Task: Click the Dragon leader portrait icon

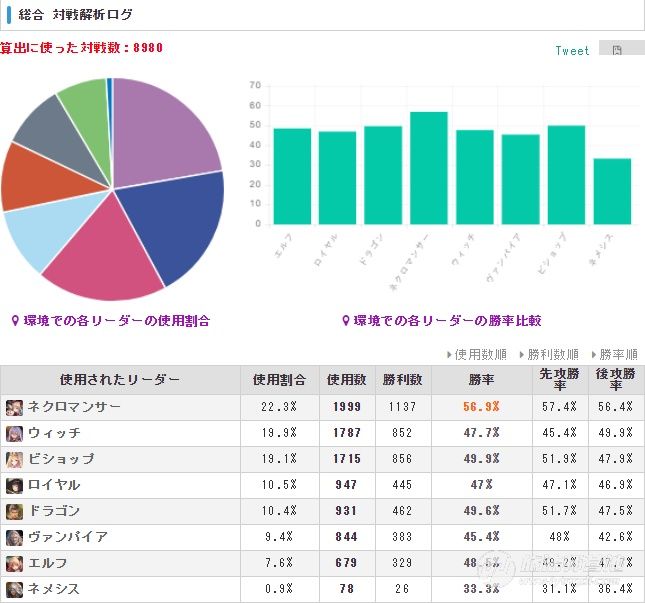Action: (x=14, y=511)
